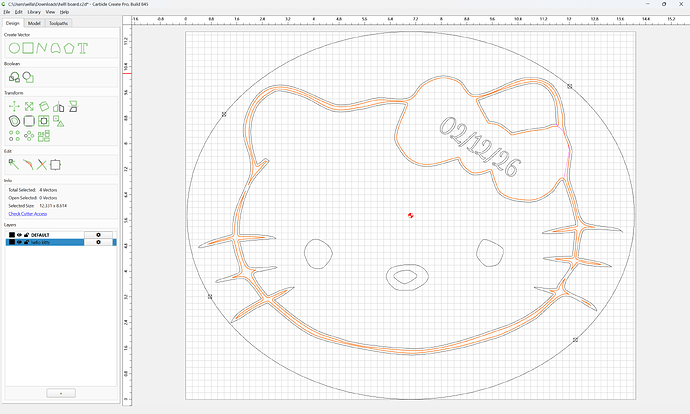
Task: Select the hello kitty layer row
Action: coord(61,242)
